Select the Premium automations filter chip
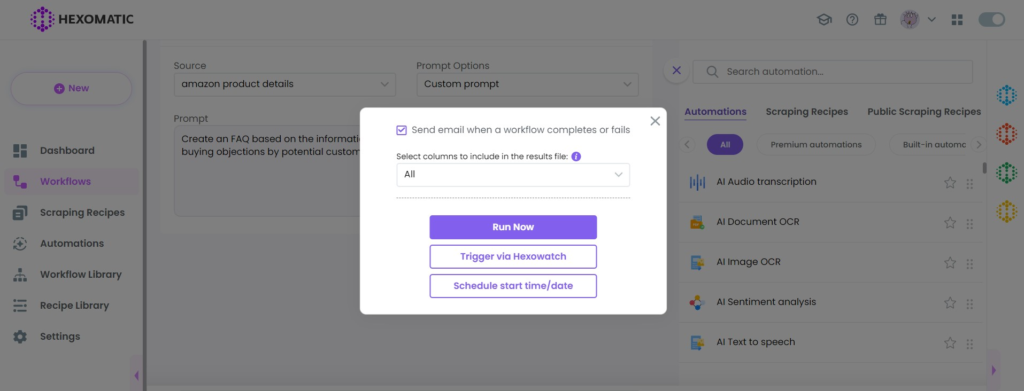 click(x=816, y=144)
